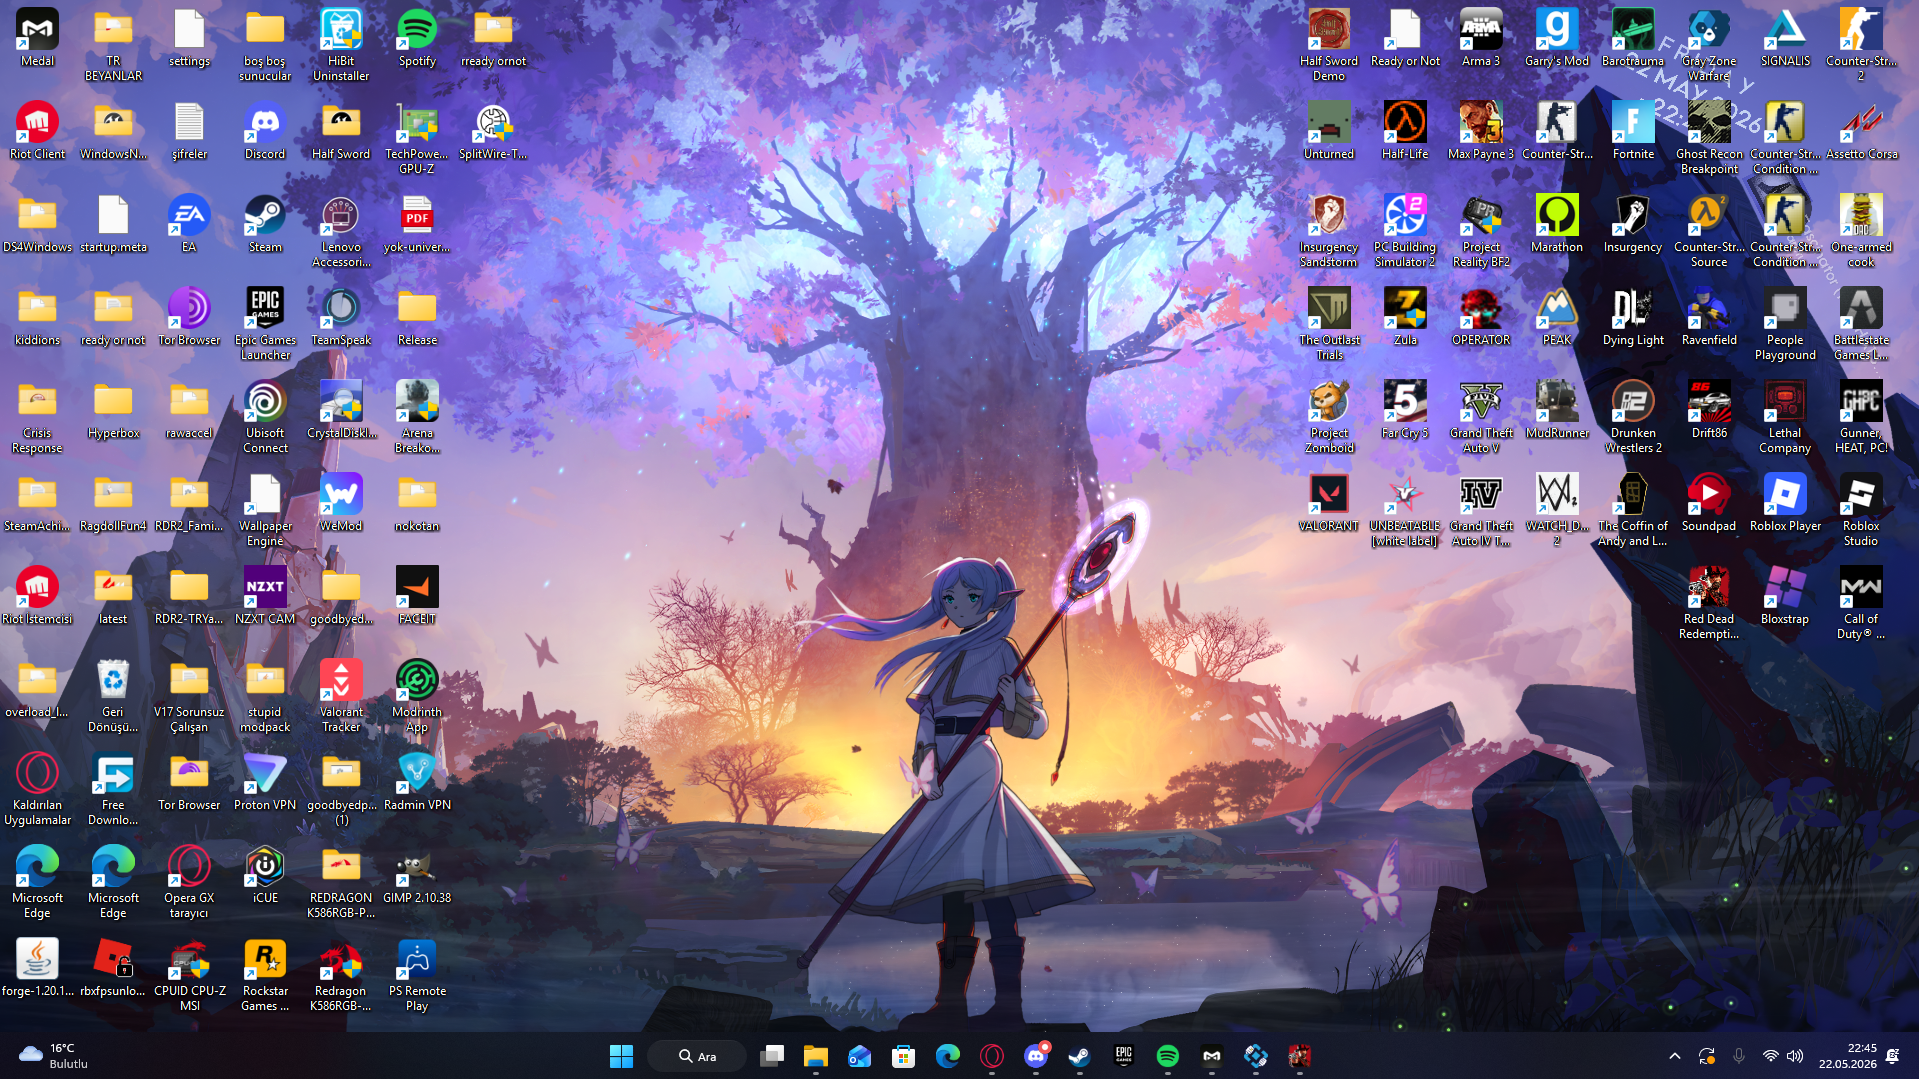The image size is (1919, 1079).
Task: Open the Rockstar Games launcher icon
Action: [265, 975]
